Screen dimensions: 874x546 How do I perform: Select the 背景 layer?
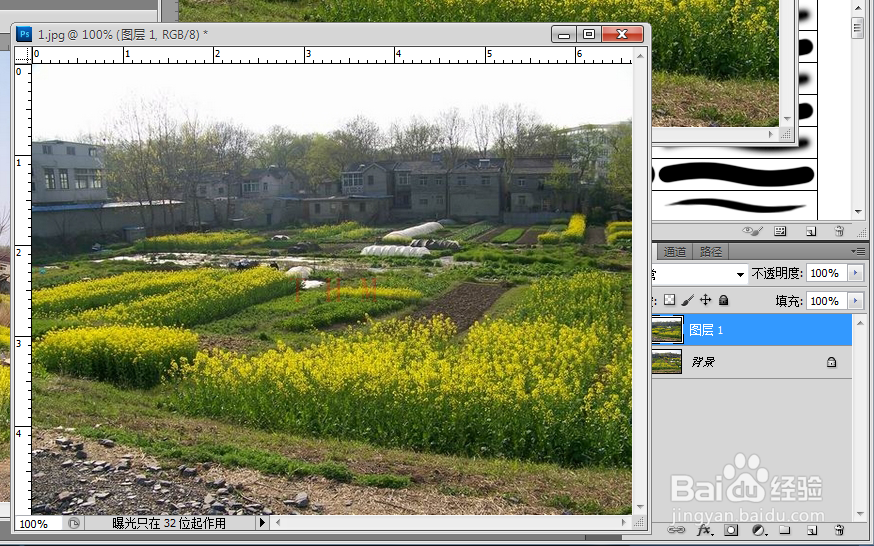point(751,362)
